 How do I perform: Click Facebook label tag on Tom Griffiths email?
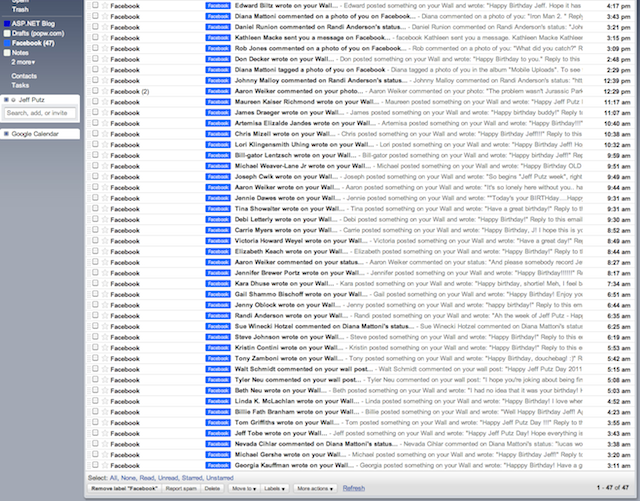218,423
